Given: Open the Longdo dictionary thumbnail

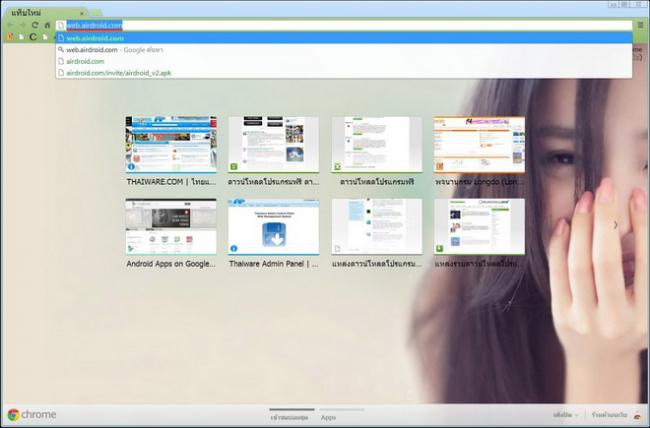Looking at the screenshot, I should click(x=479, y=144).
